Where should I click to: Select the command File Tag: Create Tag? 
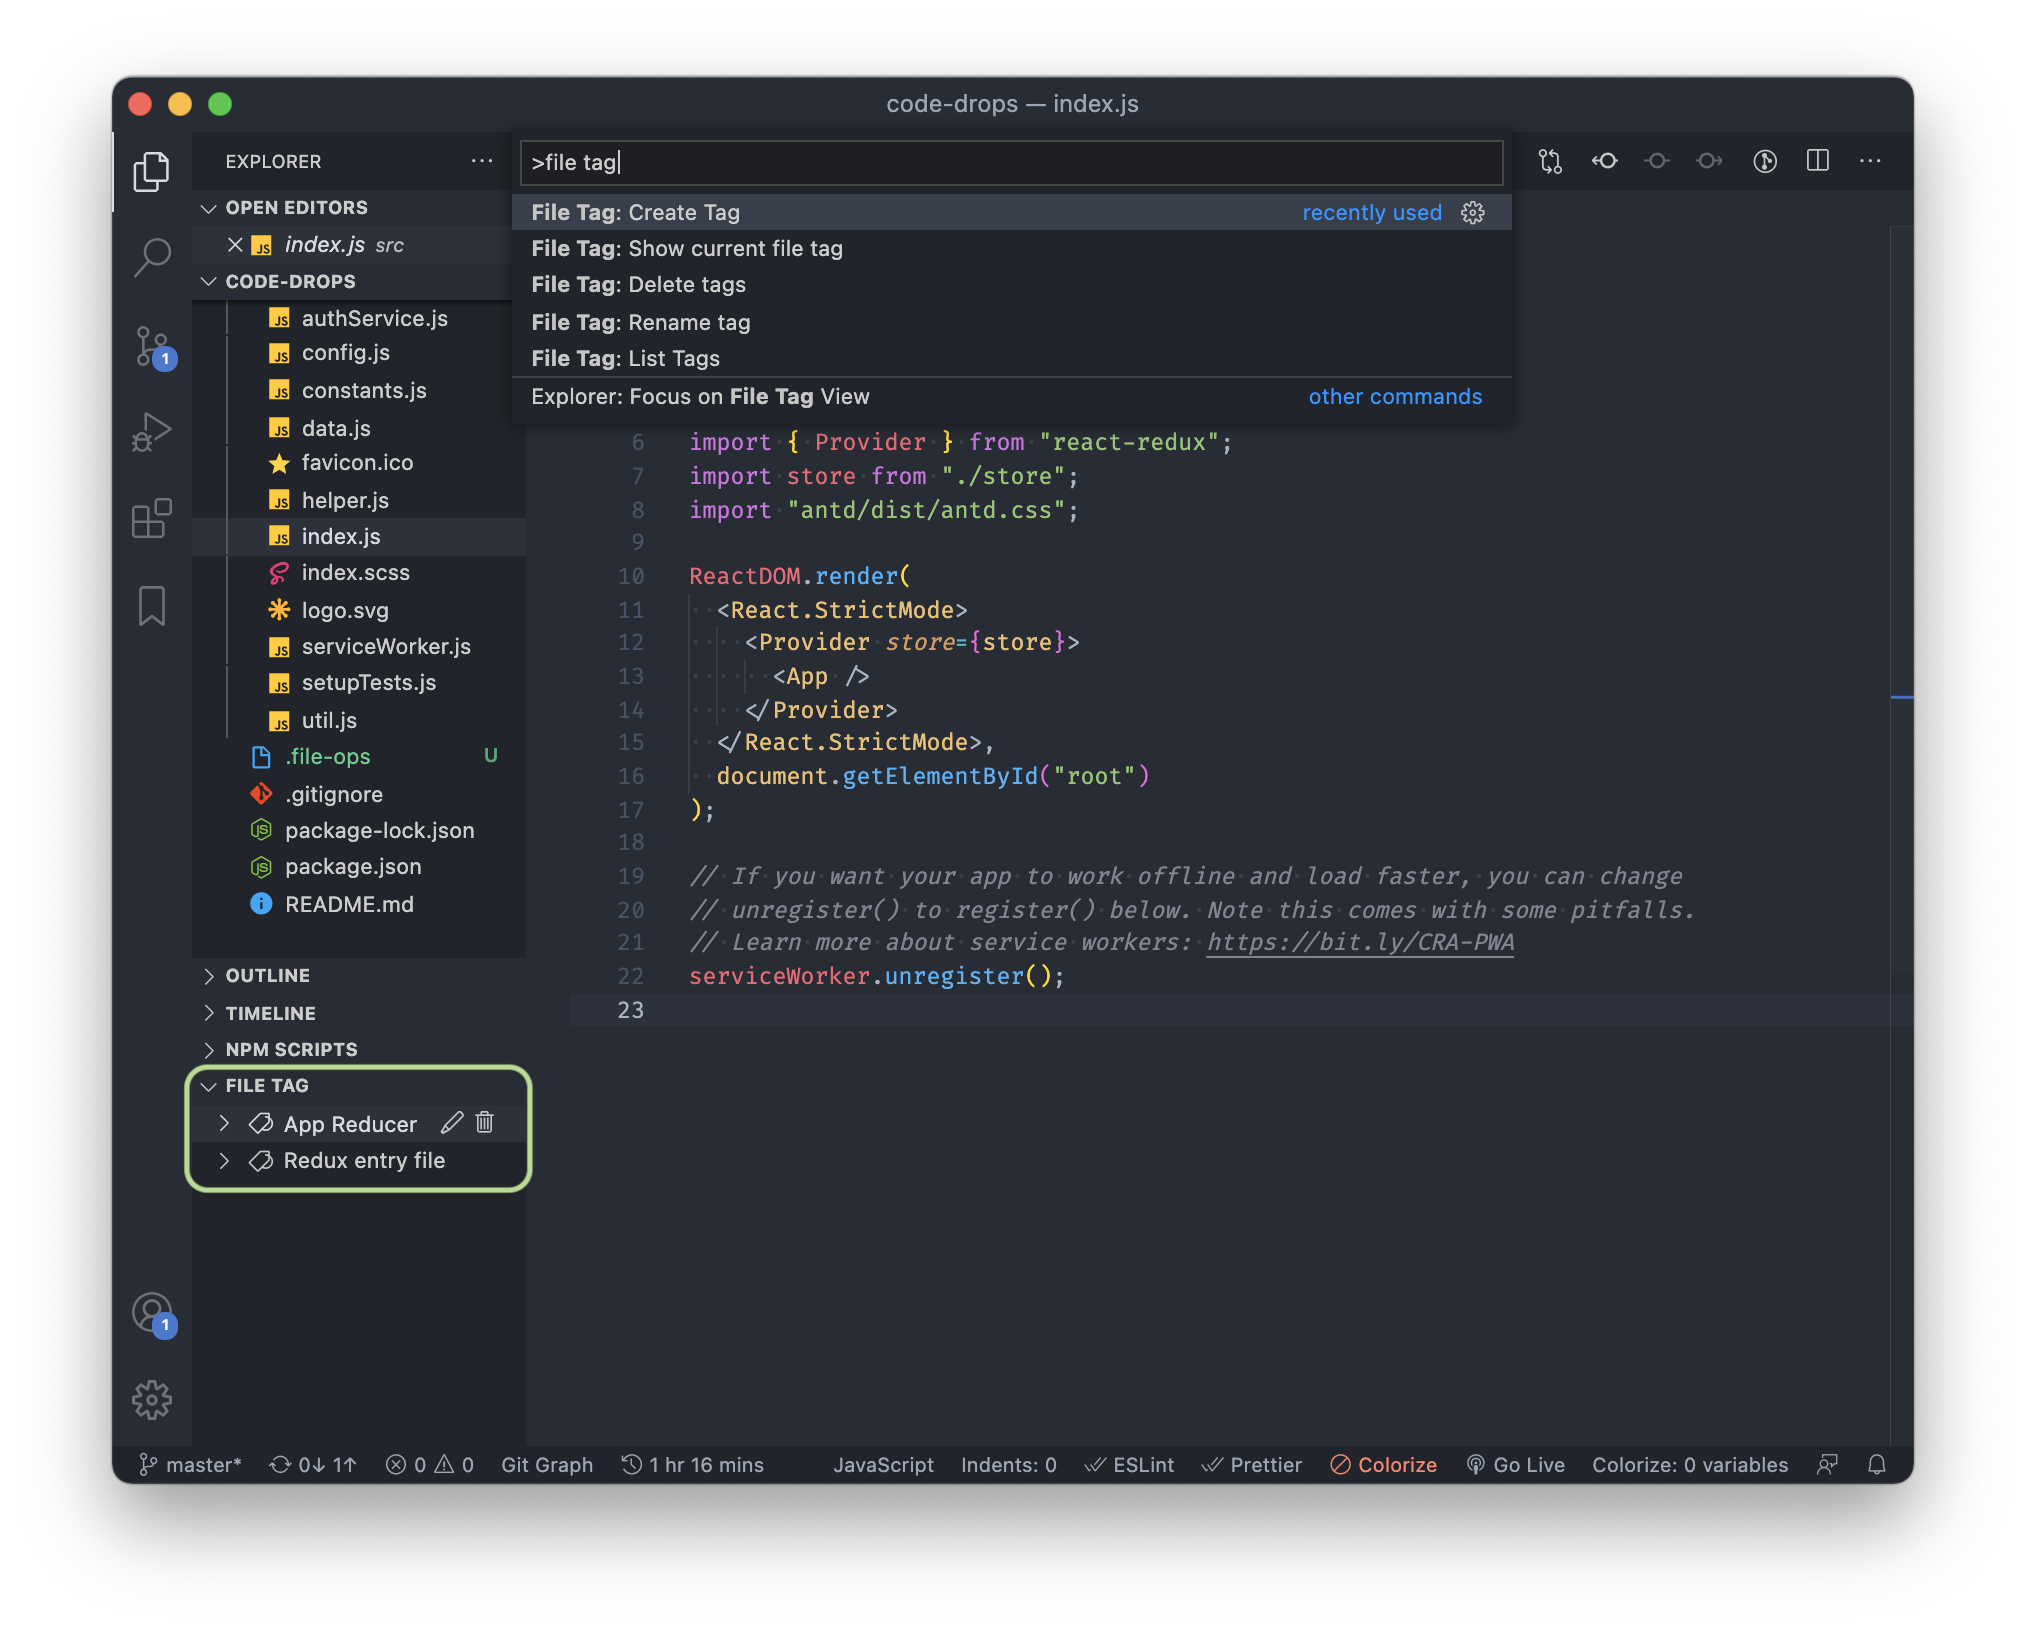tap(700, 212)
